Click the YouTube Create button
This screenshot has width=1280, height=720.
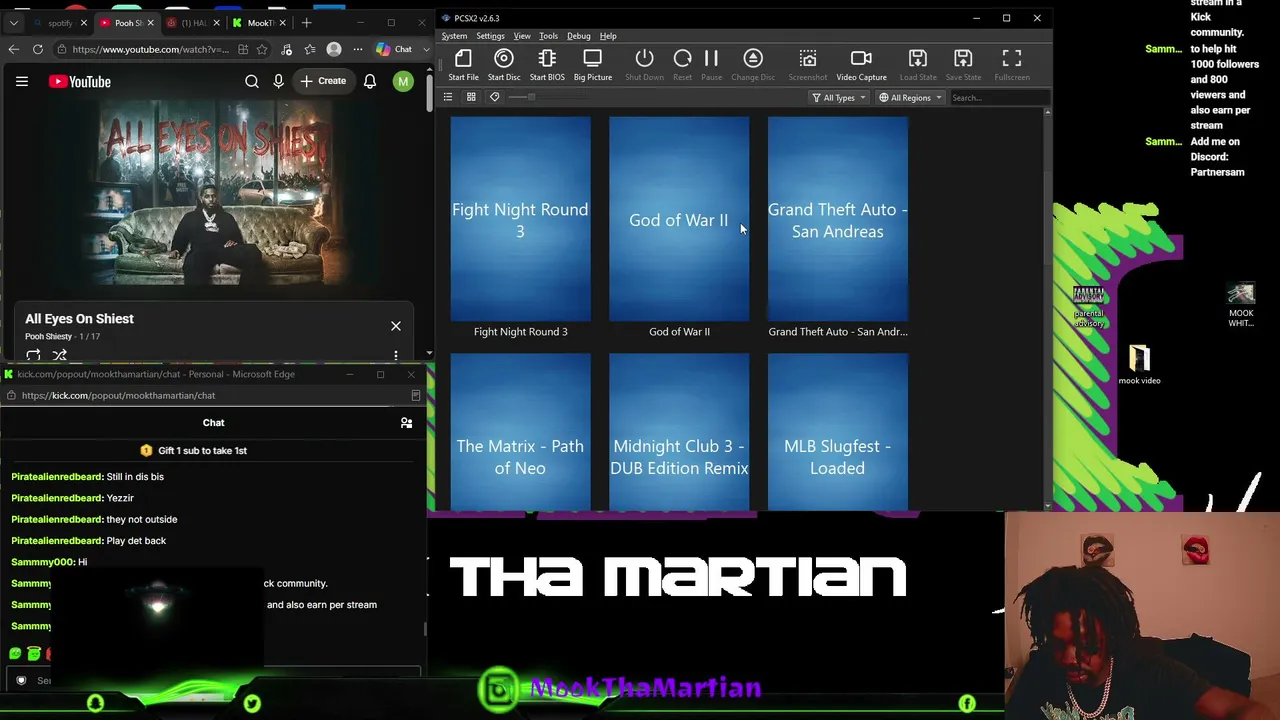(323, 82)
